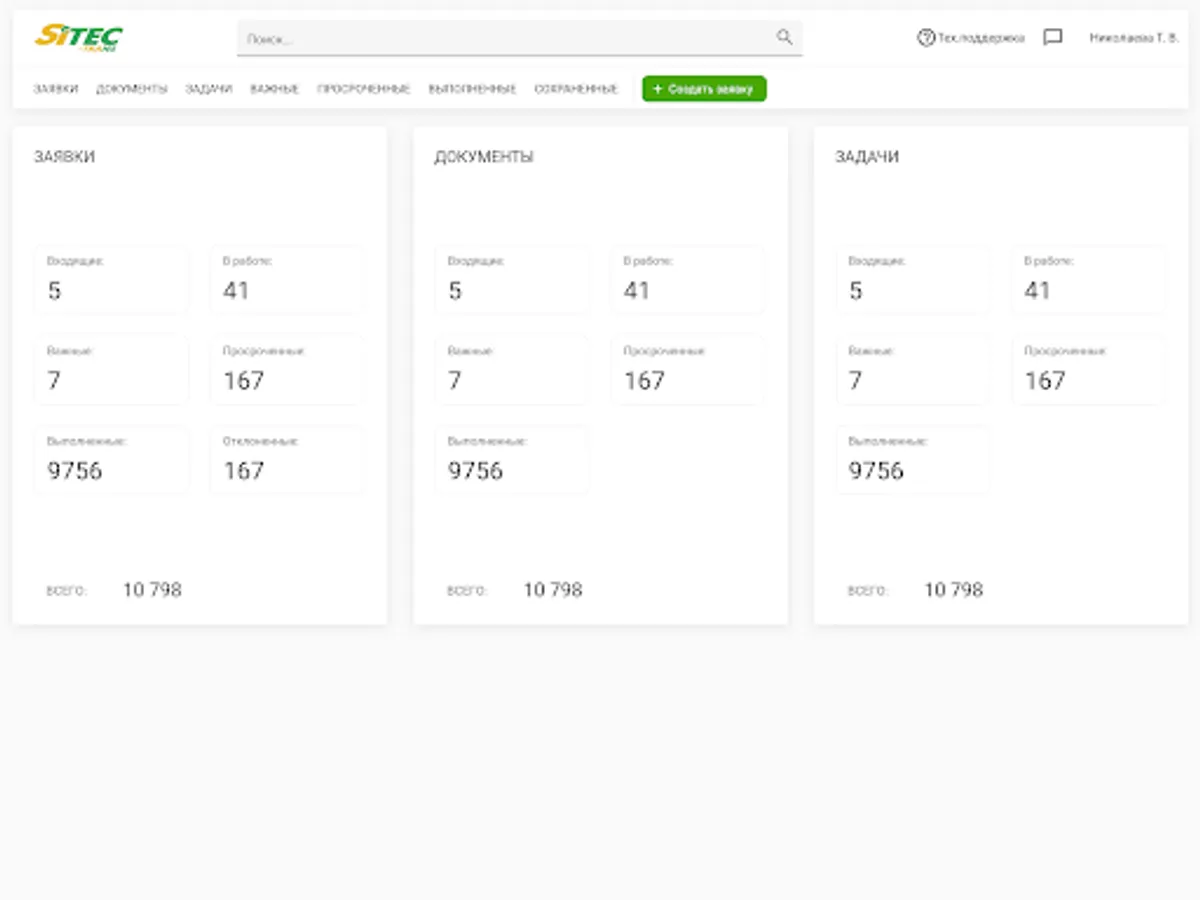Screen dimensions: 1200x900
Task: Select Отклоненные tile showing 167 in Заявки
Action: pos(287,460)
